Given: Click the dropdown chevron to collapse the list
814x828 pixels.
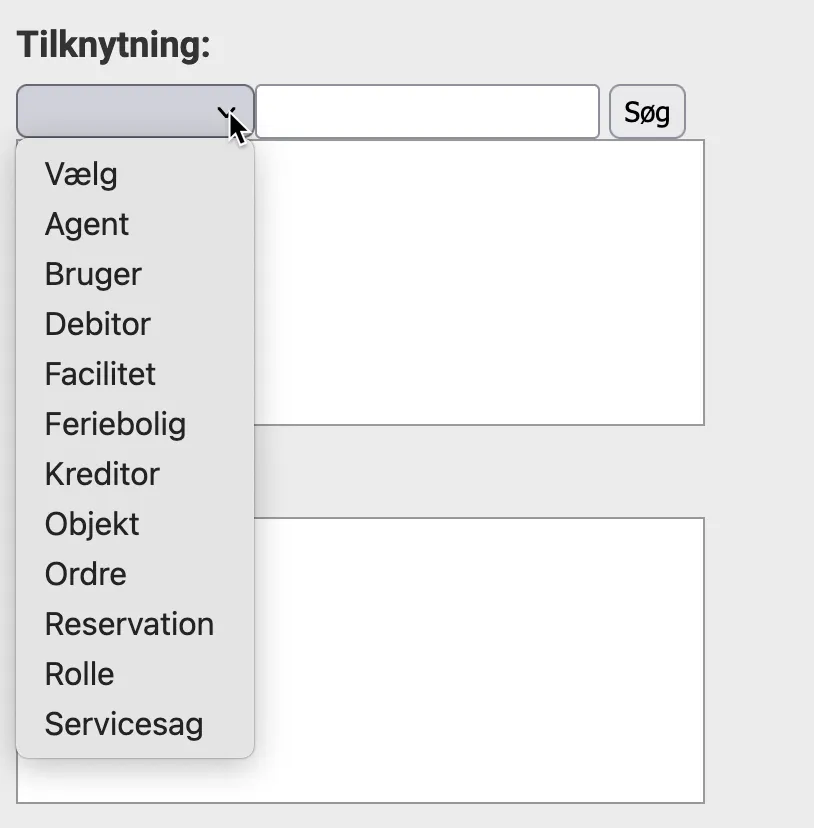Looking at the screenshot, I should pos(228,112).
